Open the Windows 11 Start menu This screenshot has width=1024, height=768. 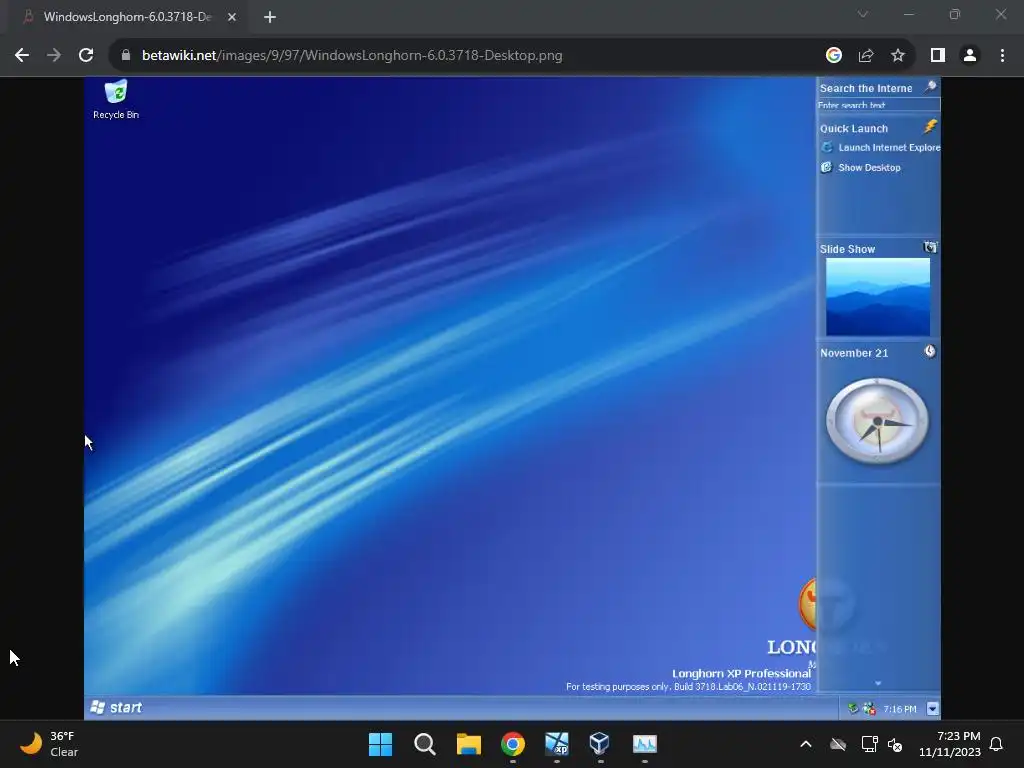[380, 744]
